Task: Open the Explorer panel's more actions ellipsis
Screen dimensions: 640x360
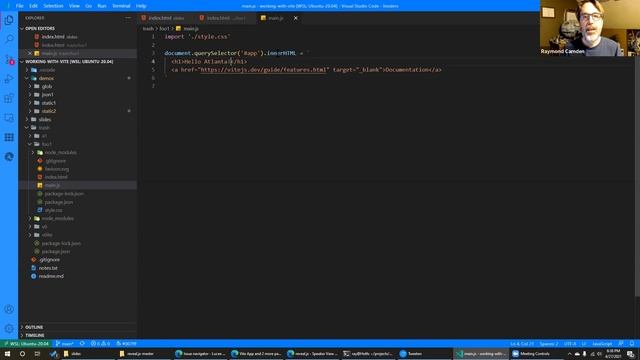Action: tap(128, 18)
